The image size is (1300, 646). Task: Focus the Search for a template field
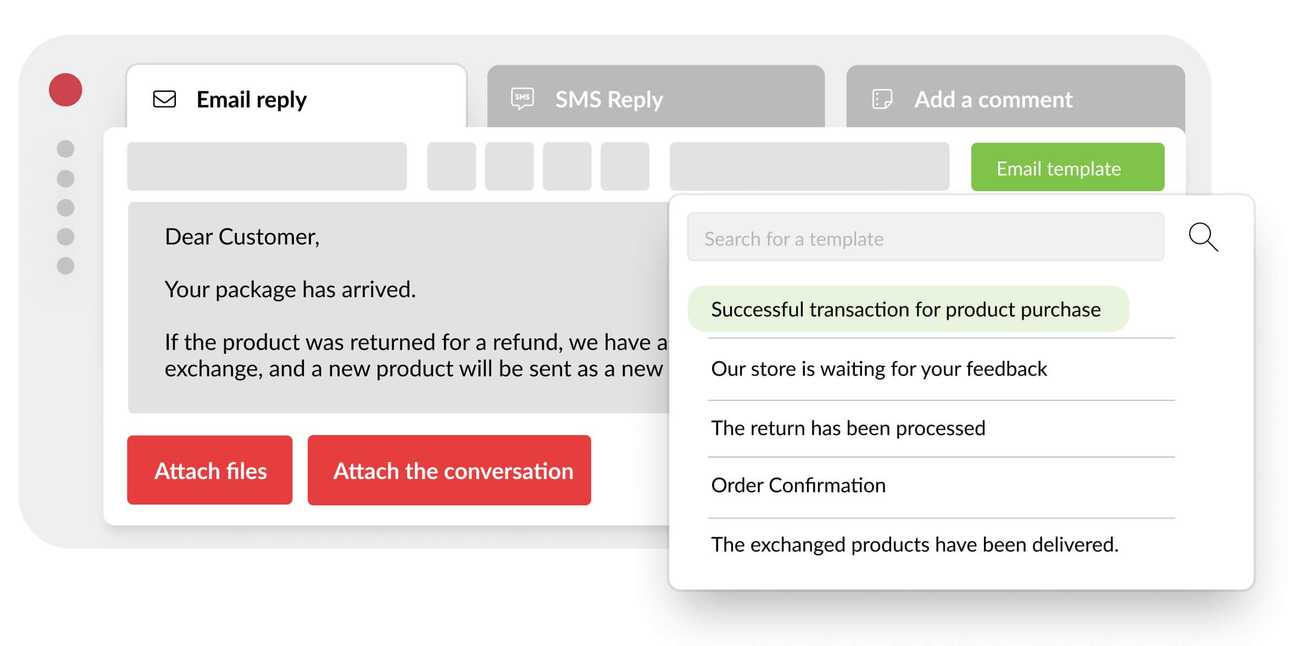(925, 238)
